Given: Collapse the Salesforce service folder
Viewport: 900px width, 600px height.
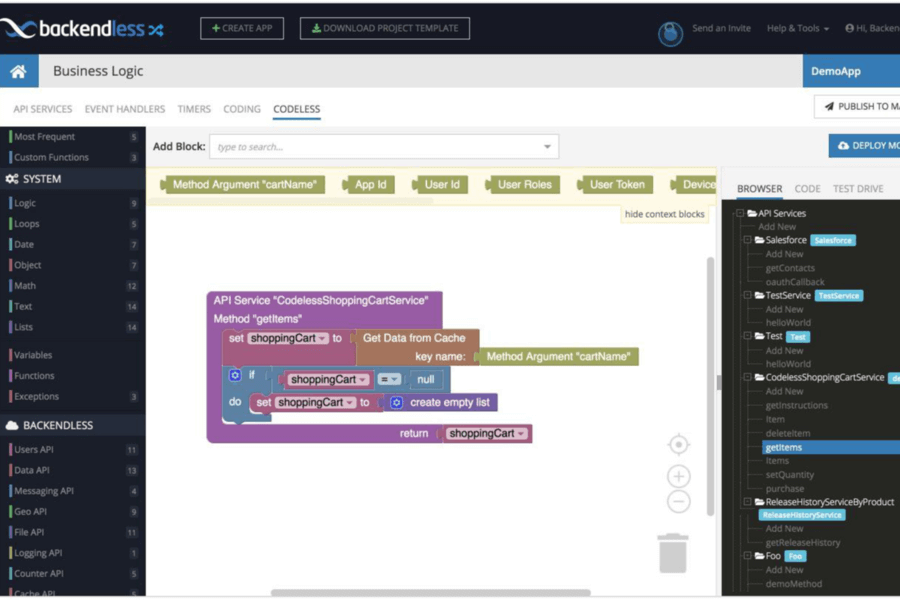Looking at the screenshot, I should pyautogui.click(x=747, y=240).
